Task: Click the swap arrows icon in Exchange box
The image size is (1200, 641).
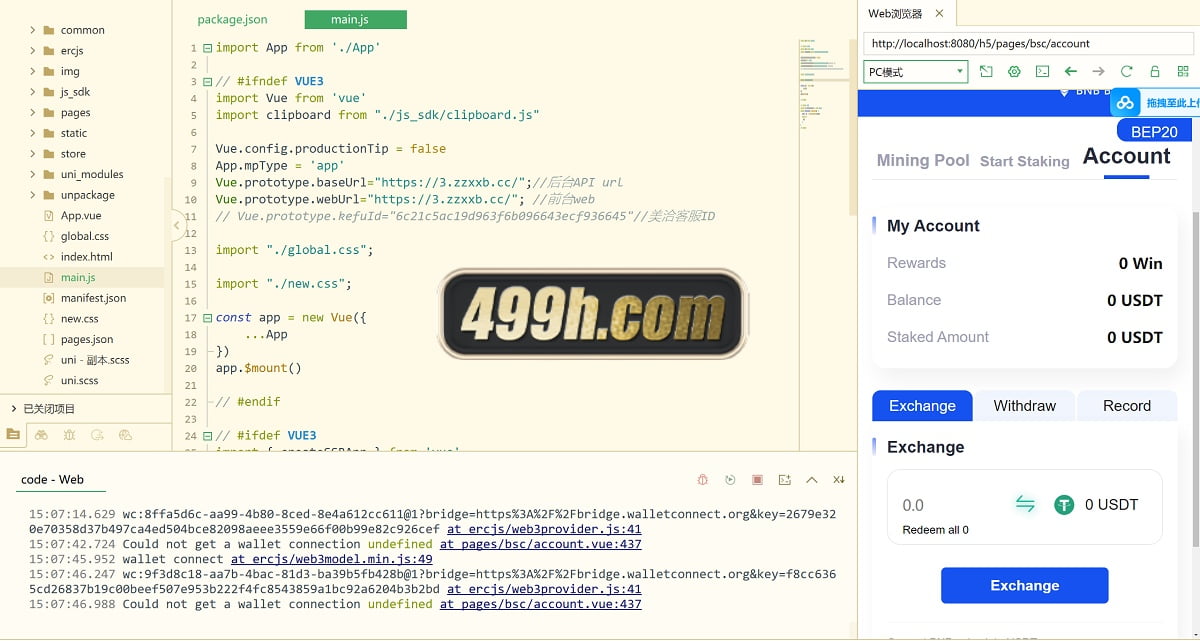Action: [x=1025, y=504]
